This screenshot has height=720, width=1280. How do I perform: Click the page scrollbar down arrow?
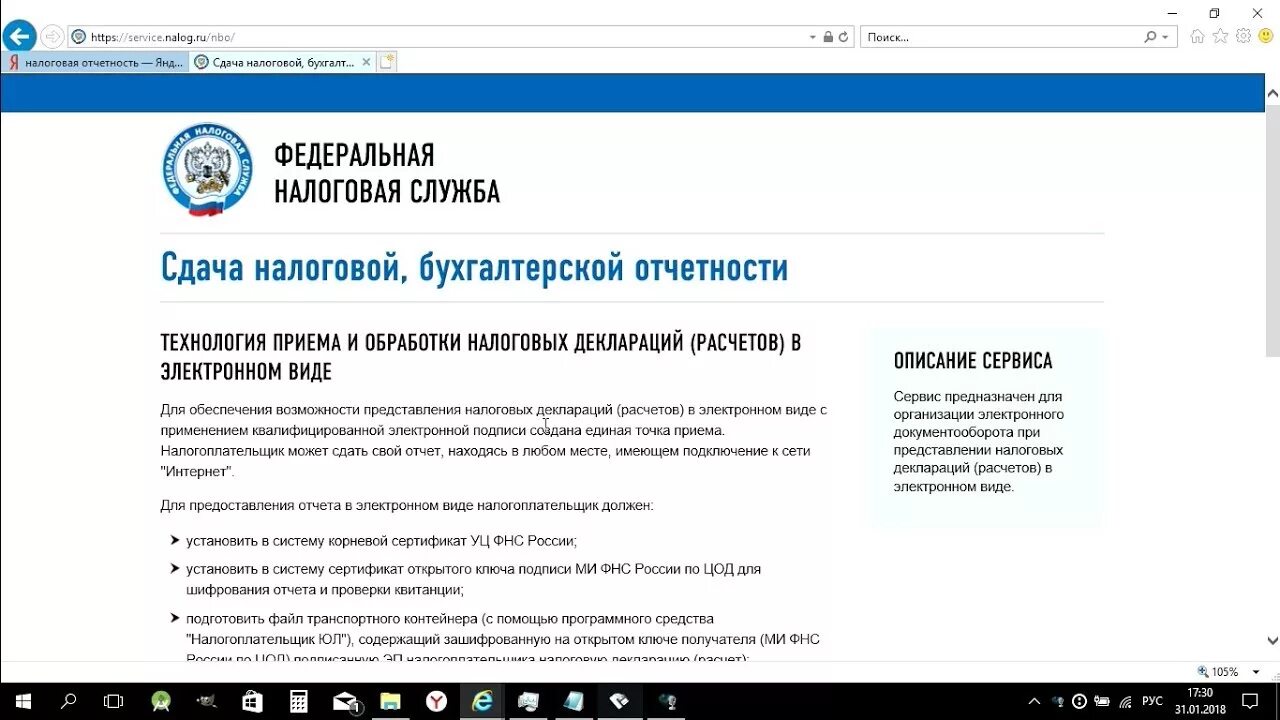tap(1272, 641)
